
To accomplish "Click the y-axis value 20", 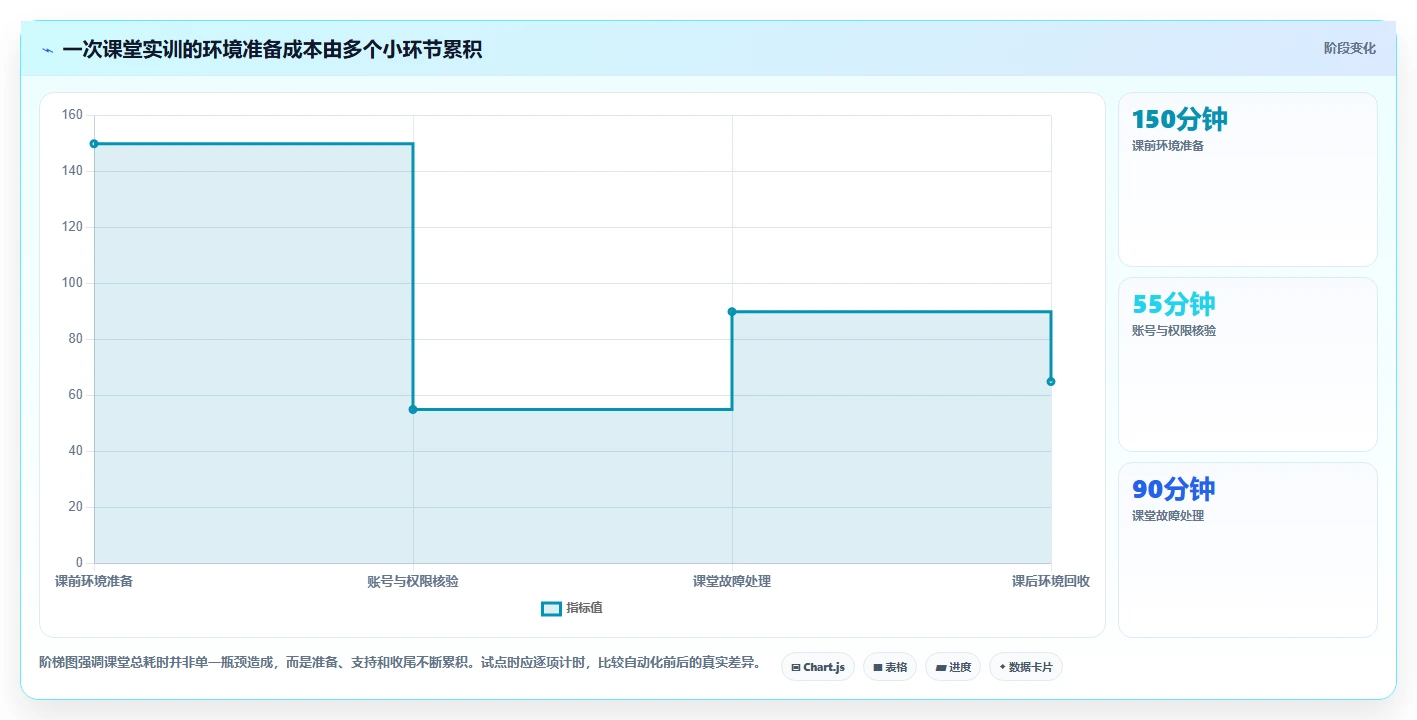I will (x=76, y=507).
